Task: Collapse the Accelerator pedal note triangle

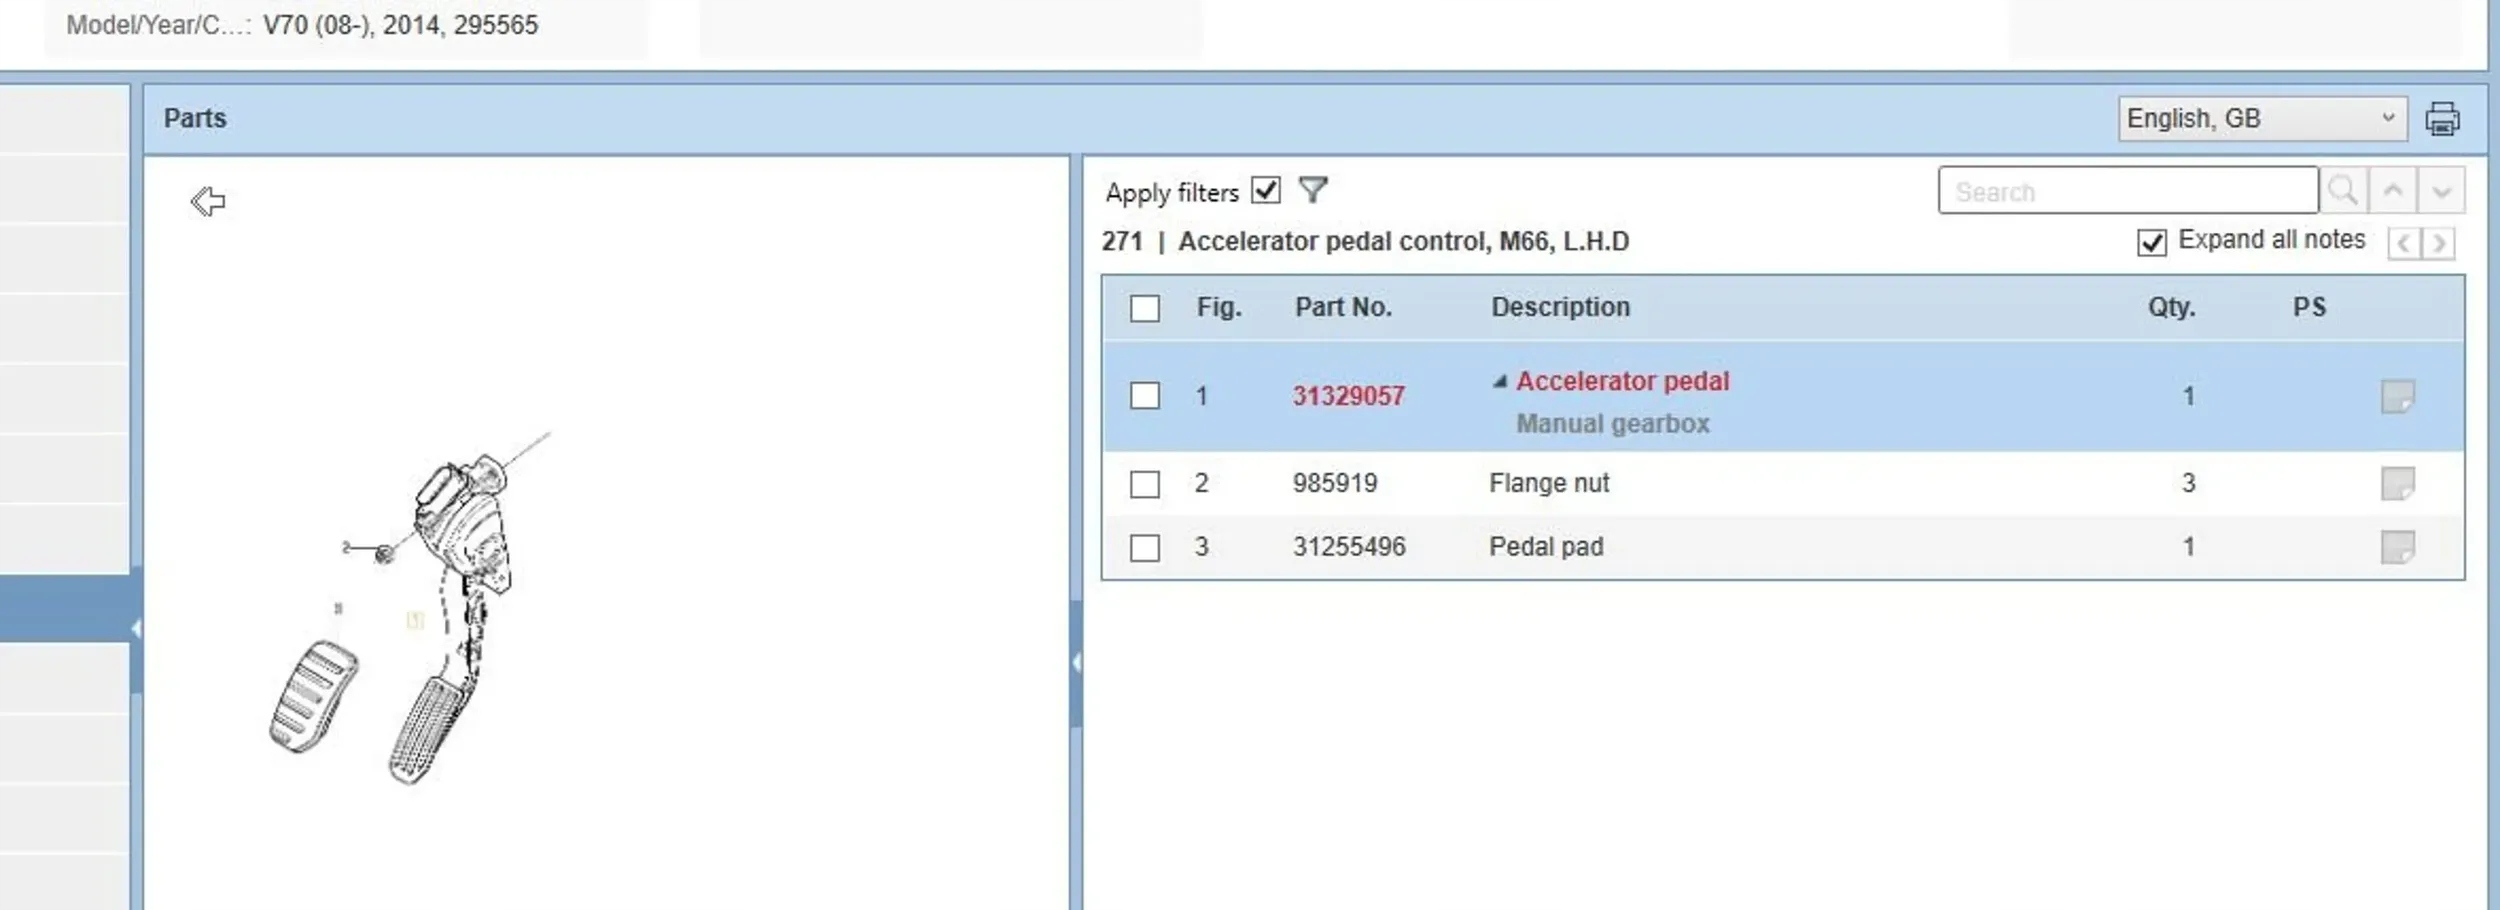Action: pos(1499,382)
